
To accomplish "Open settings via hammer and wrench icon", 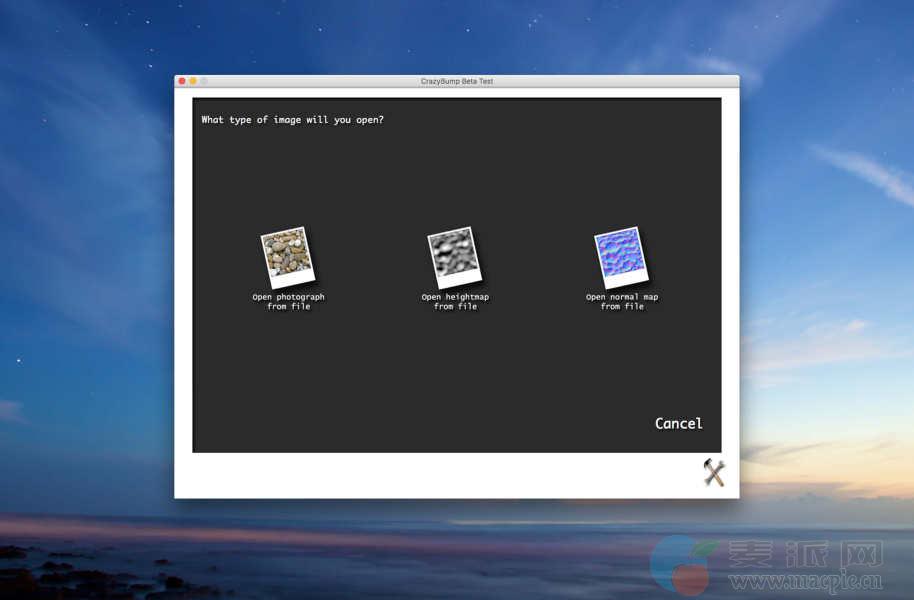I will click(713, 473).
